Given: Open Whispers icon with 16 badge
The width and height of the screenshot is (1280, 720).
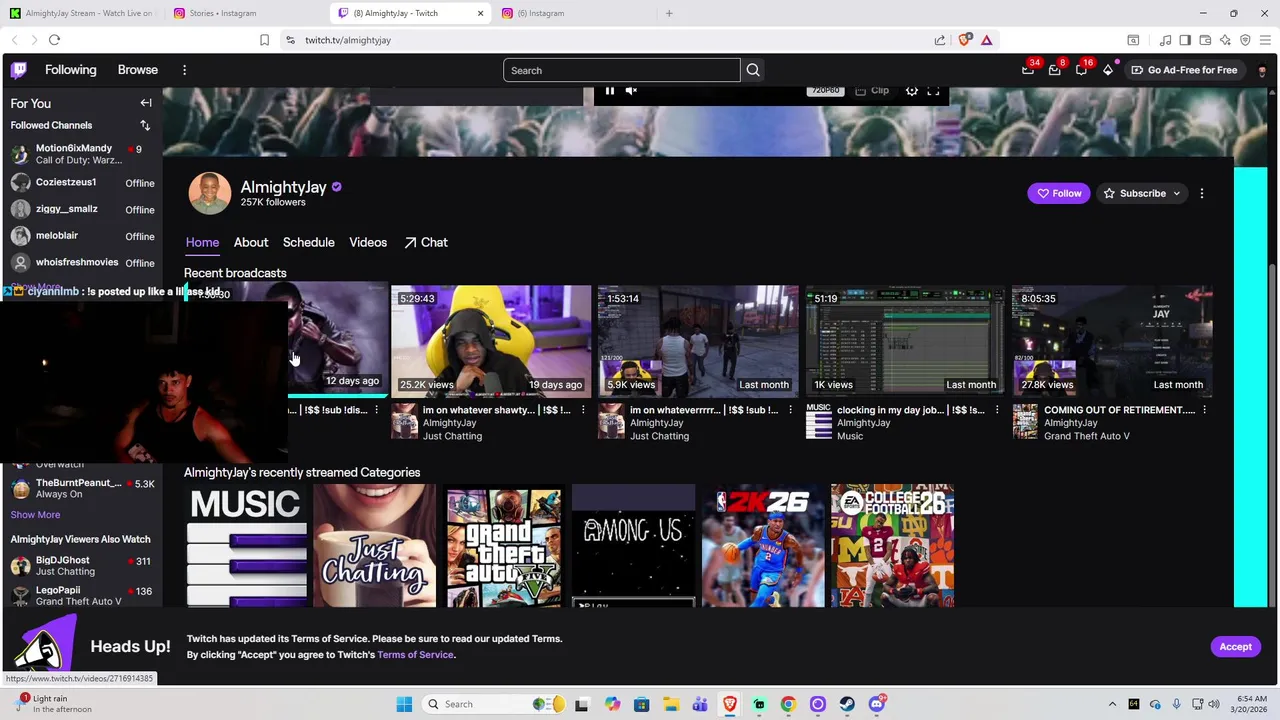Looking at the screenshot, I should pyautogui.click(x=1081, y=70).
